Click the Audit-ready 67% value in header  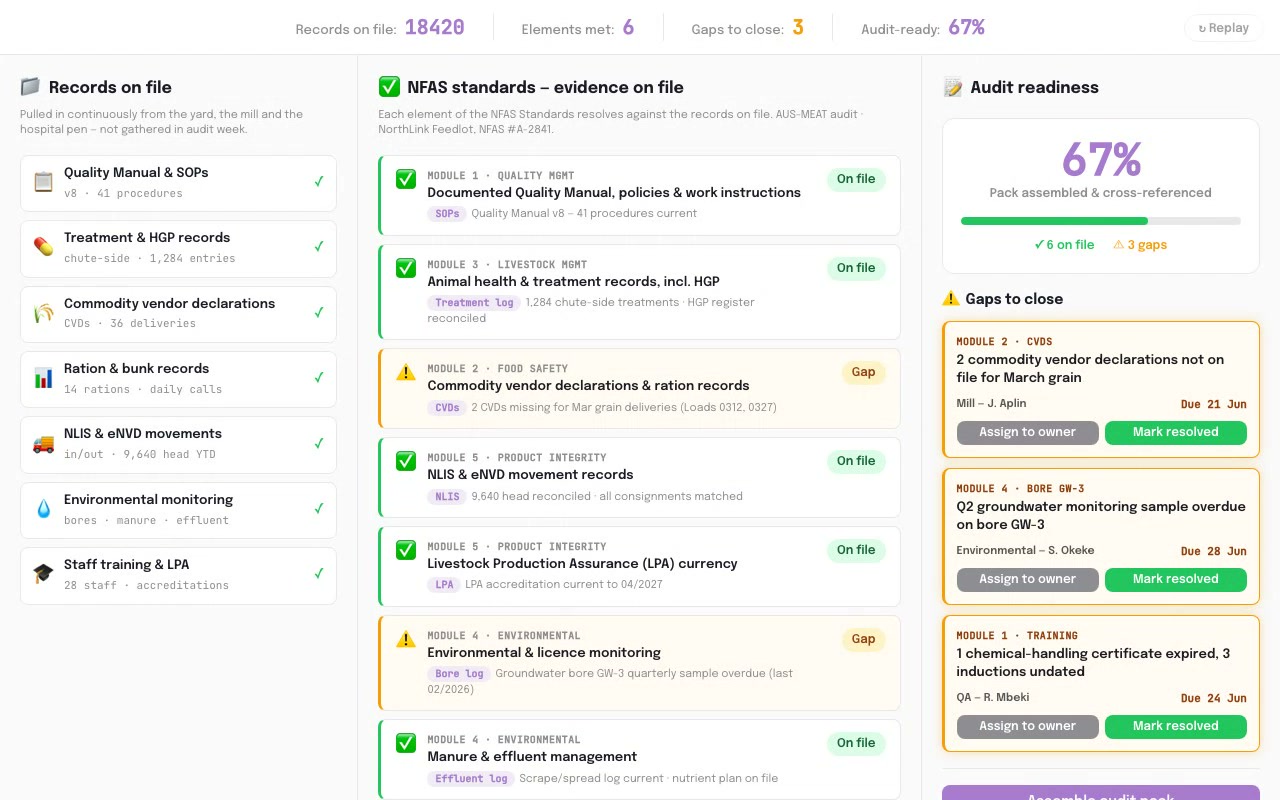pos(967,28)
